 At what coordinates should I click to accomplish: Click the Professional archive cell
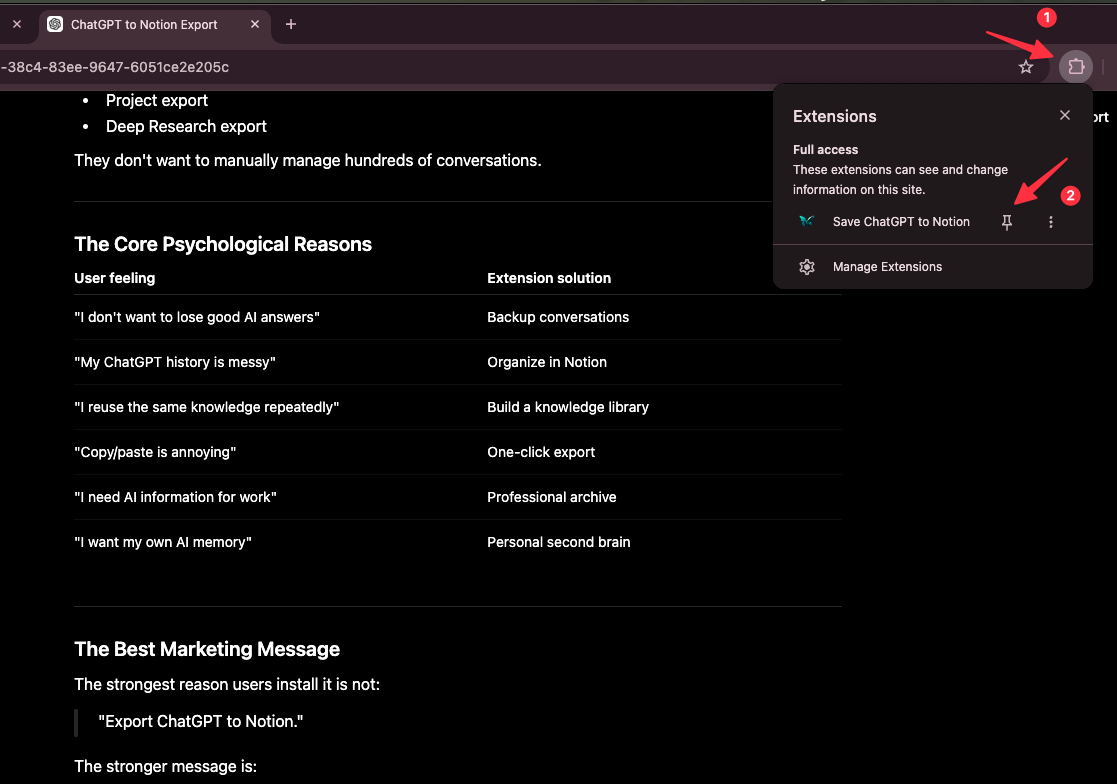pyautogui.click(x=551, y=497)
